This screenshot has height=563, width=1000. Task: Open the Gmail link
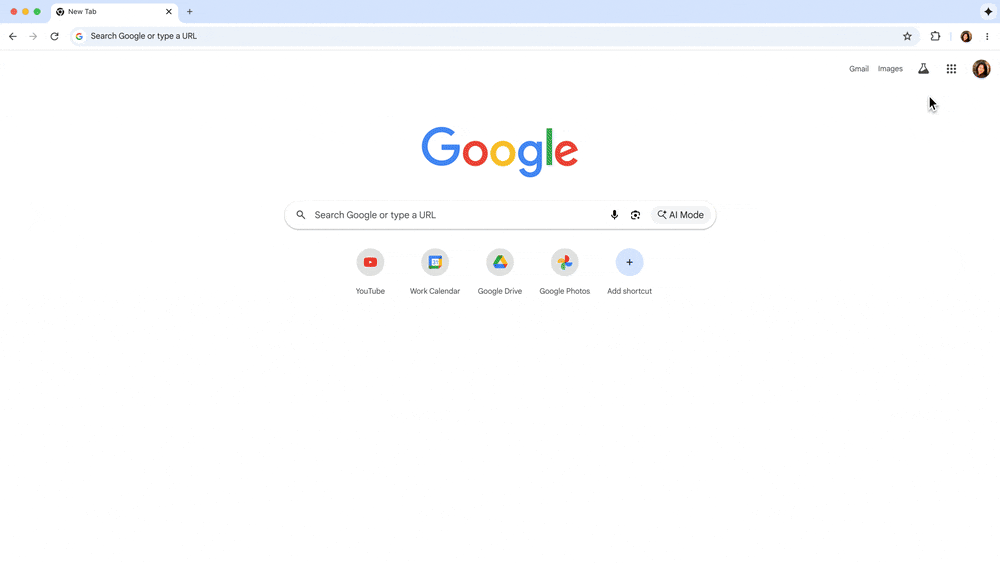tap(858, 69)
